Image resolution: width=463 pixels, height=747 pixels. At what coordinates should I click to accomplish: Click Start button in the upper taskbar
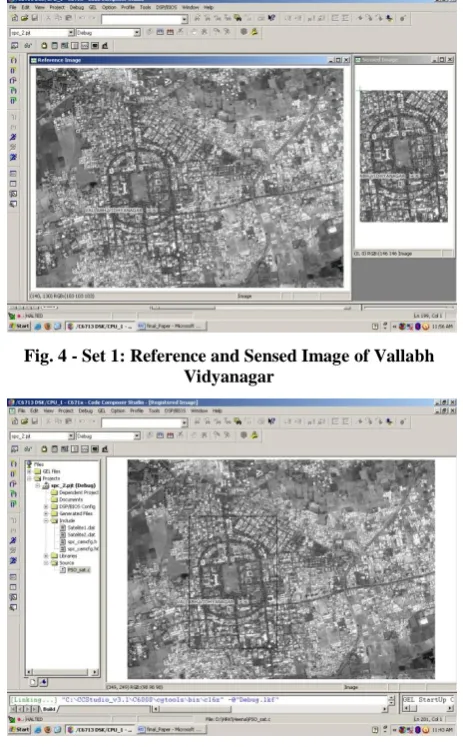19,326
